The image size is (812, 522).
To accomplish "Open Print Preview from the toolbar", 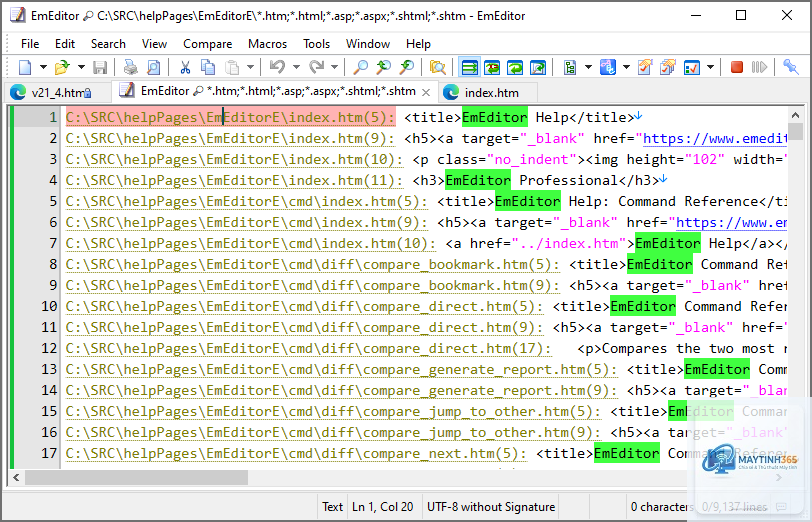I will [x=154, y=67].
